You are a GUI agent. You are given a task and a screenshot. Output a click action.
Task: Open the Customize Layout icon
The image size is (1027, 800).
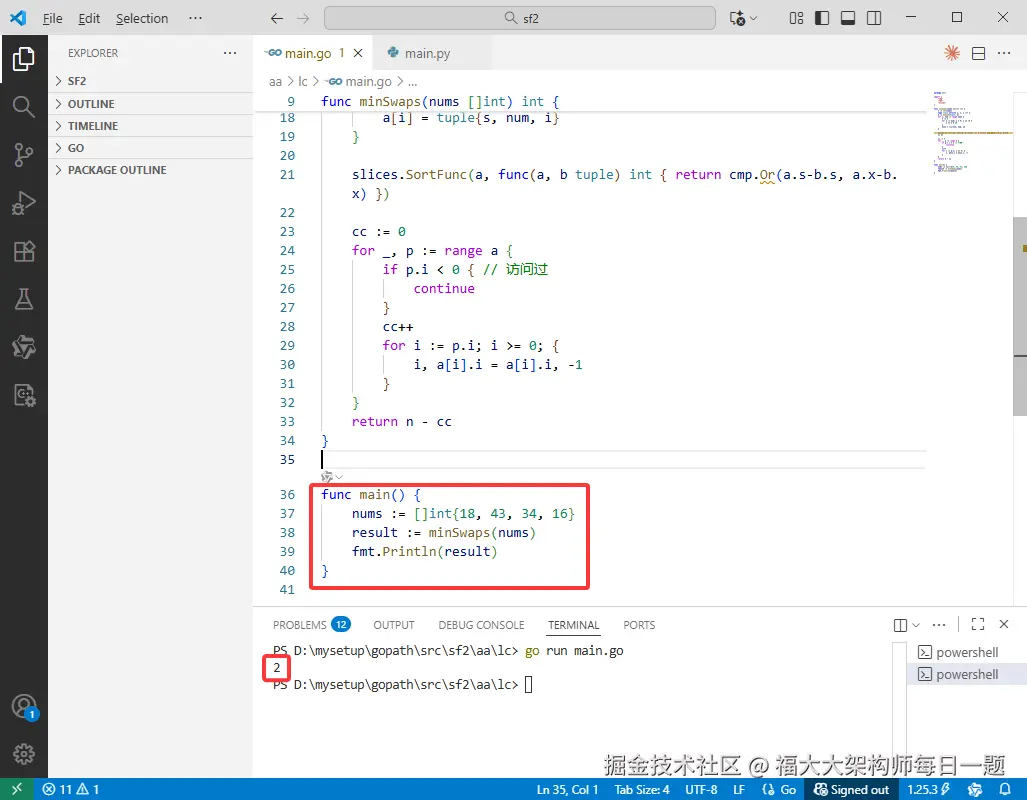coord(796,18)
